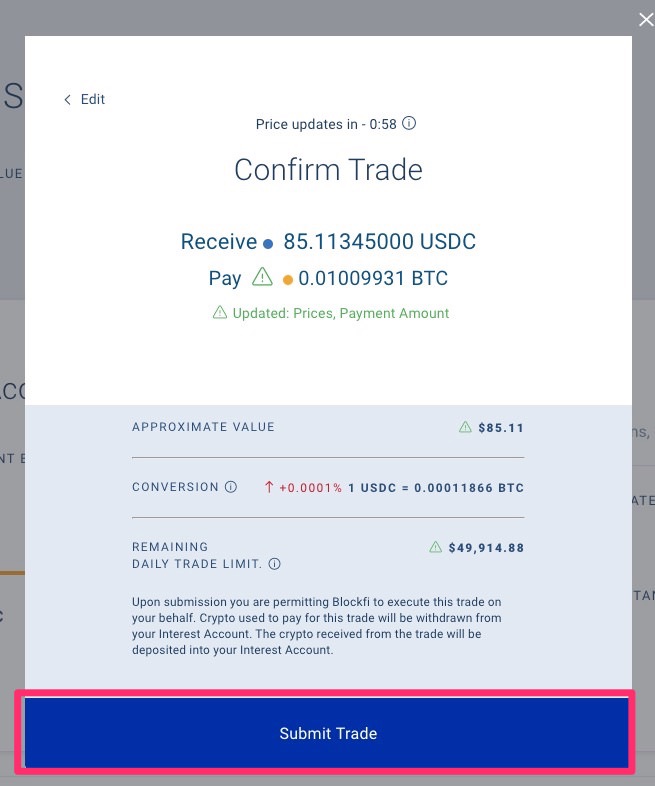655x786 pixels.
Task: Click the 1 USDC conversion rate text
Action: (436, 488)
